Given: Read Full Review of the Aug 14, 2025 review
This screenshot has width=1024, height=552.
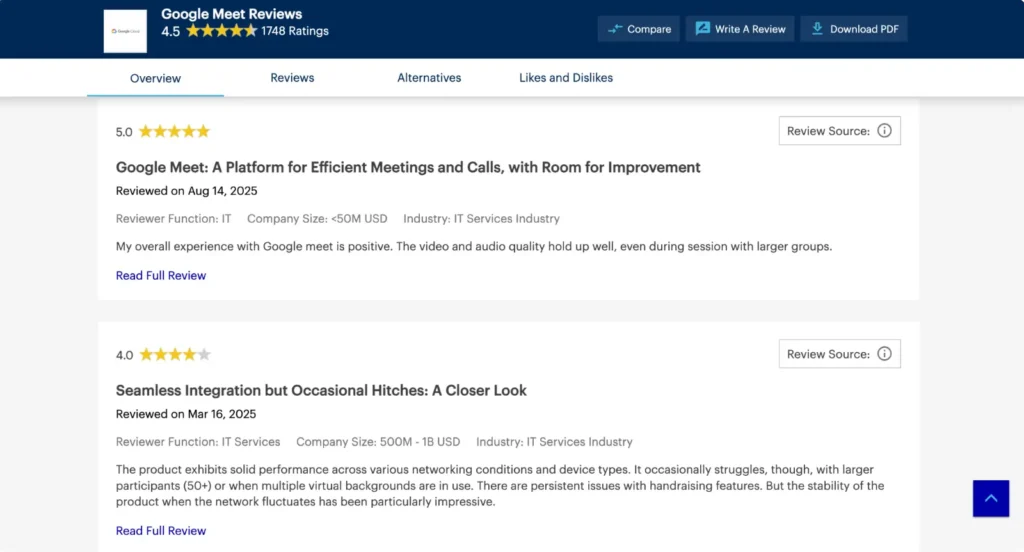Looking at the screenshot, I should [x=161, y=276].
